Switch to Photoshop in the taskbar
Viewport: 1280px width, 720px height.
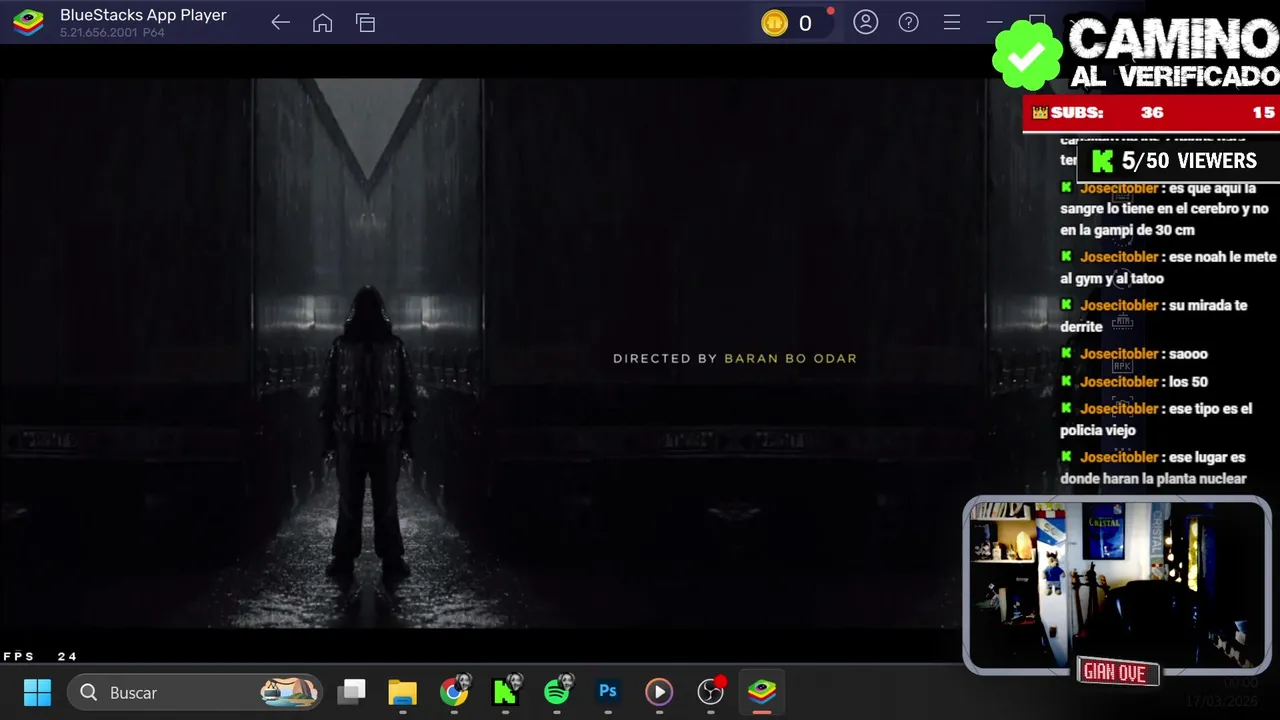click(x=608, y=692)
